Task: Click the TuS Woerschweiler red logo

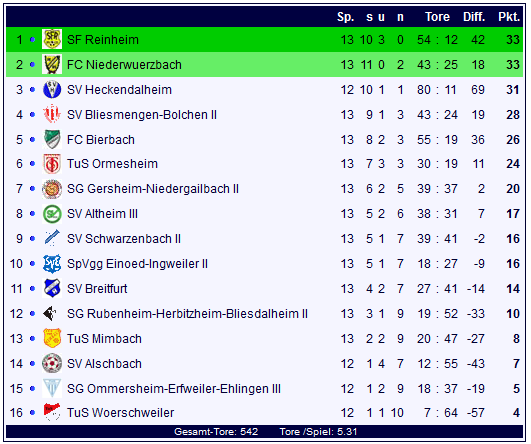Action: click(x=52, y=413)
